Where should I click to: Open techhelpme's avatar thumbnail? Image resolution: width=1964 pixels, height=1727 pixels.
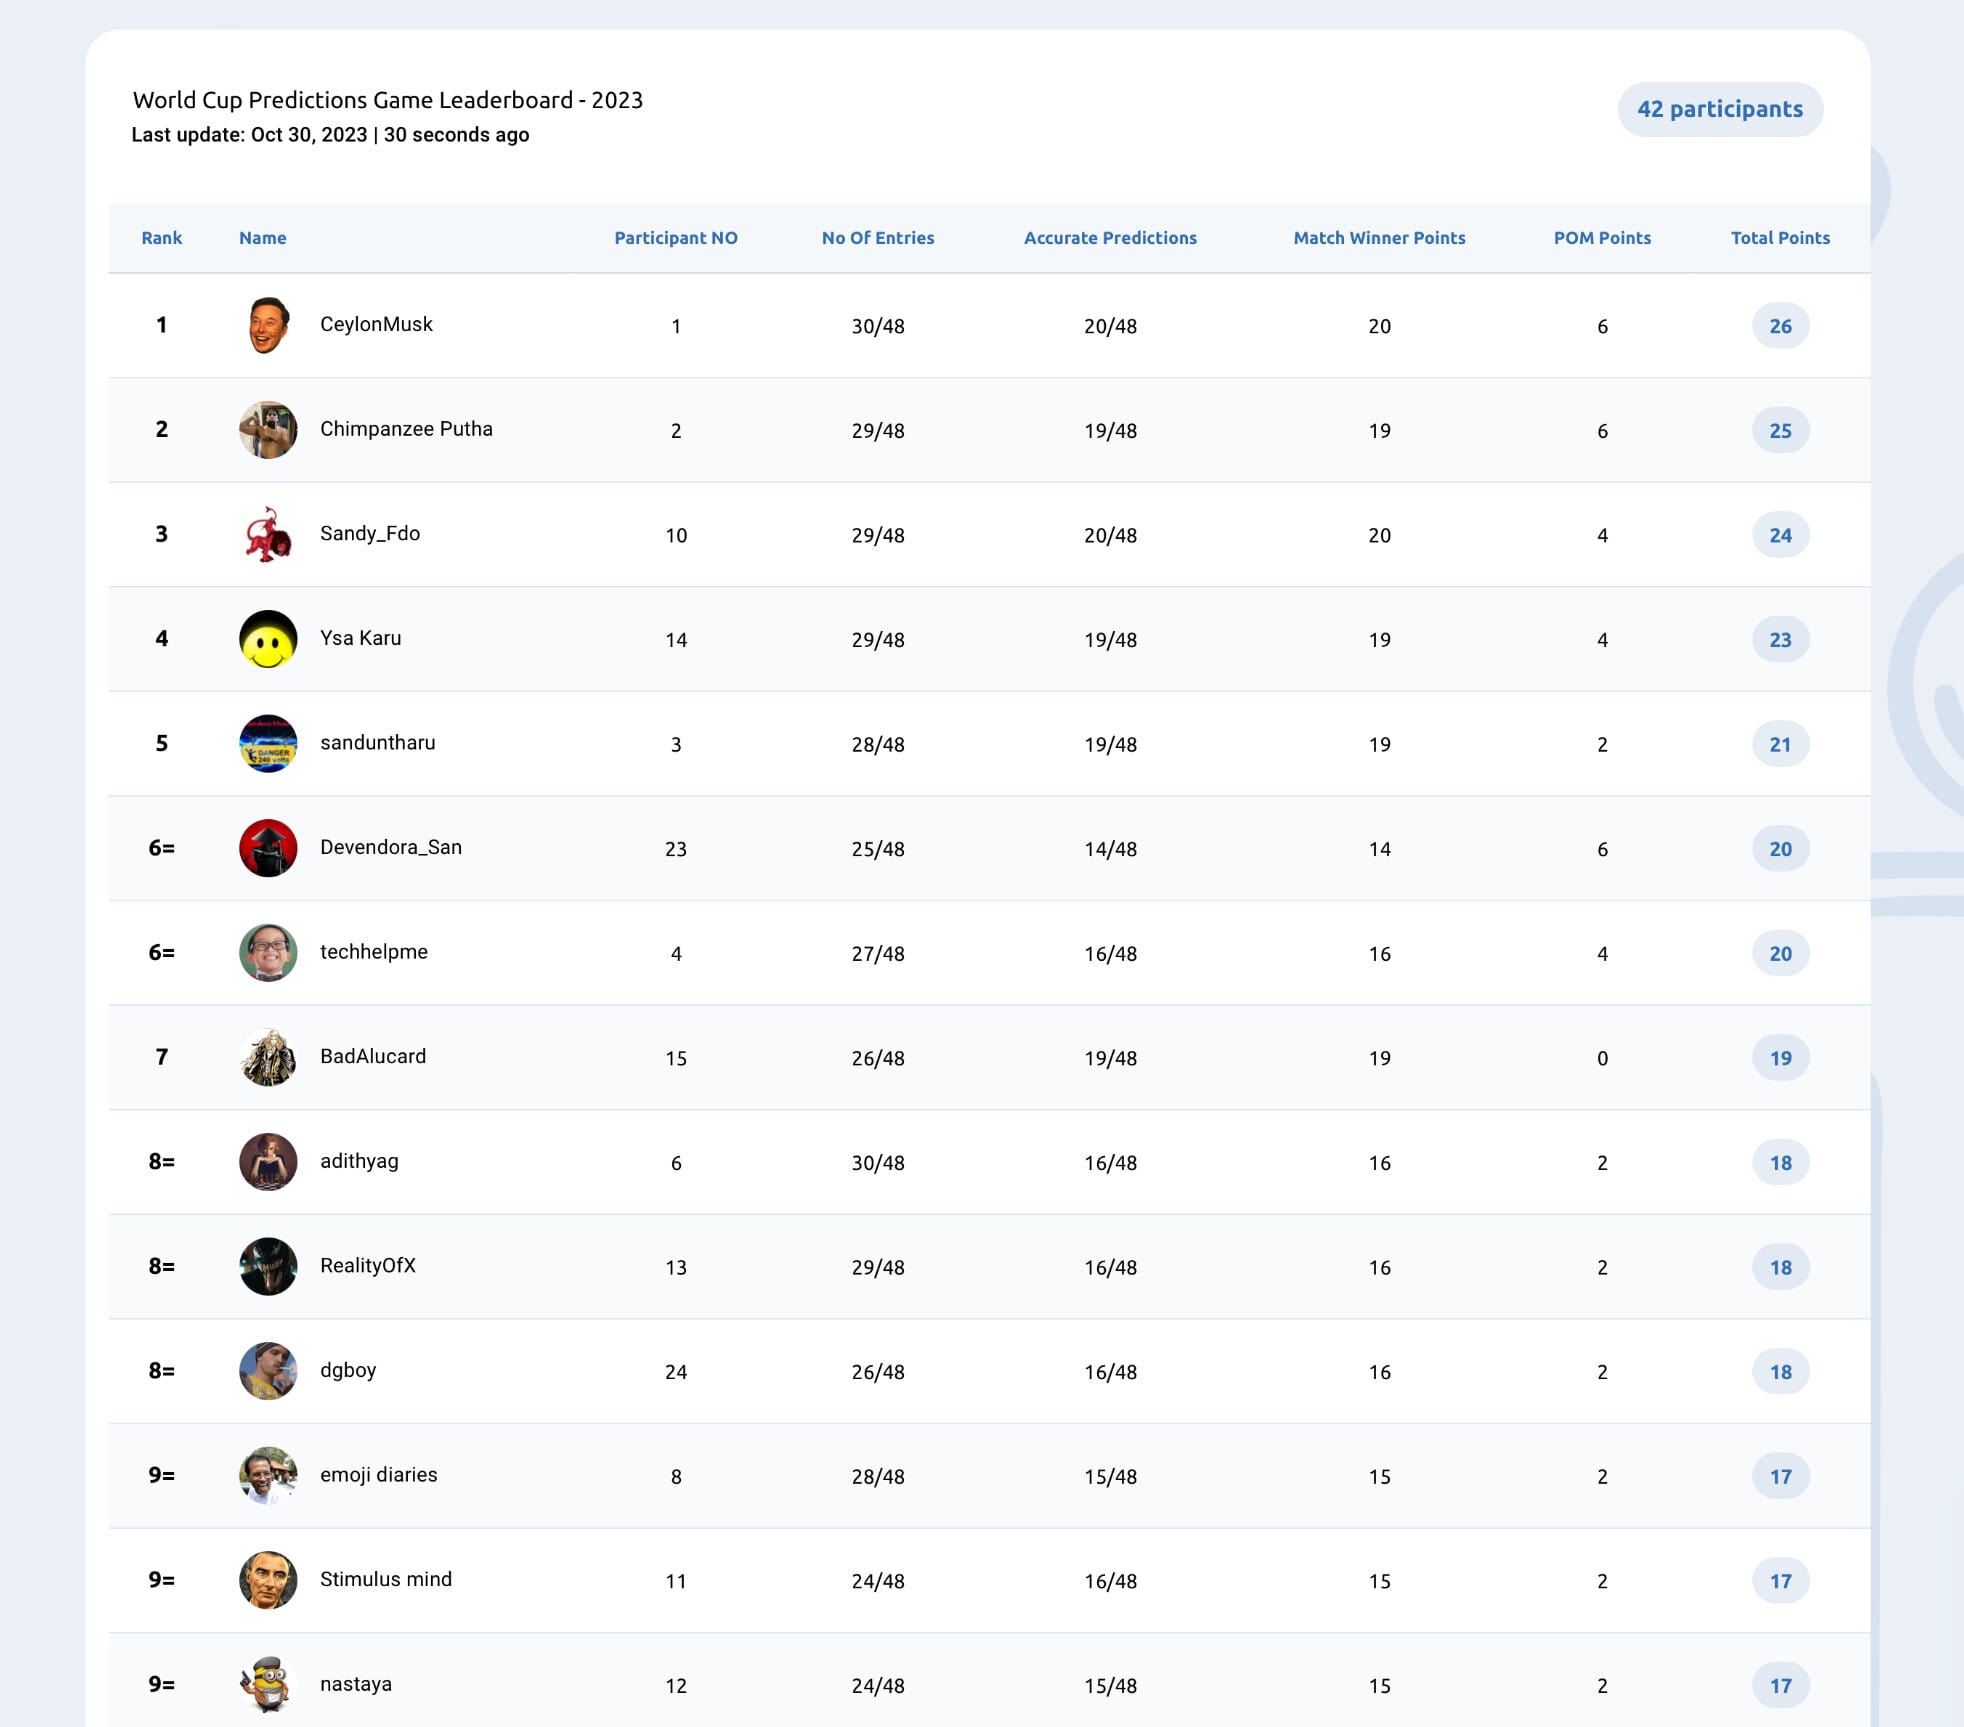coord(268,953)
